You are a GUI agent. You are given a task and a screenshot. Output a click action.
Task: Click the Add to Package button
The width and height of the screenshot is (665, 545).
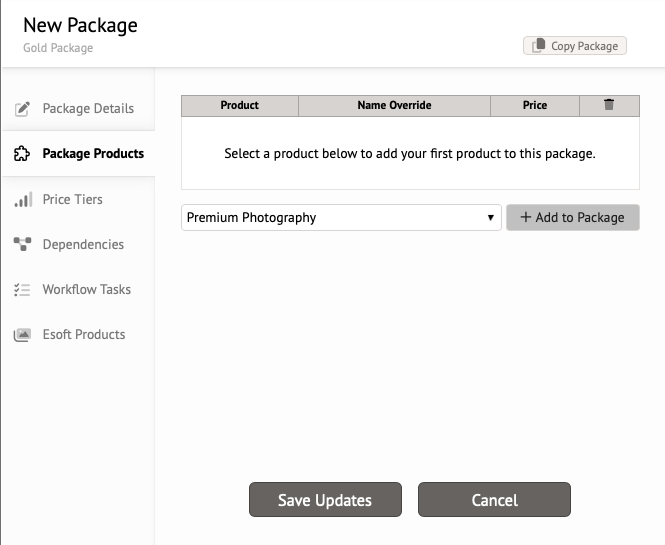click(x=573, y=218)
